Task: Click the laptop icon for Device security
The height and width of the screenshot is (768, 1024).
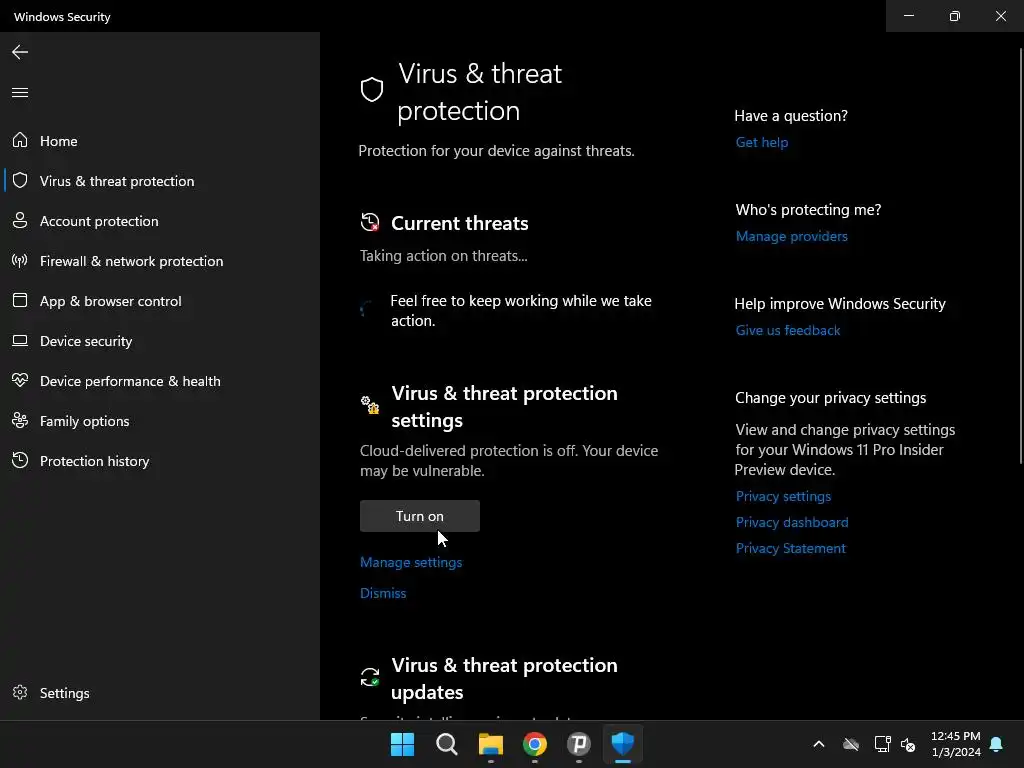Action: 20,340
